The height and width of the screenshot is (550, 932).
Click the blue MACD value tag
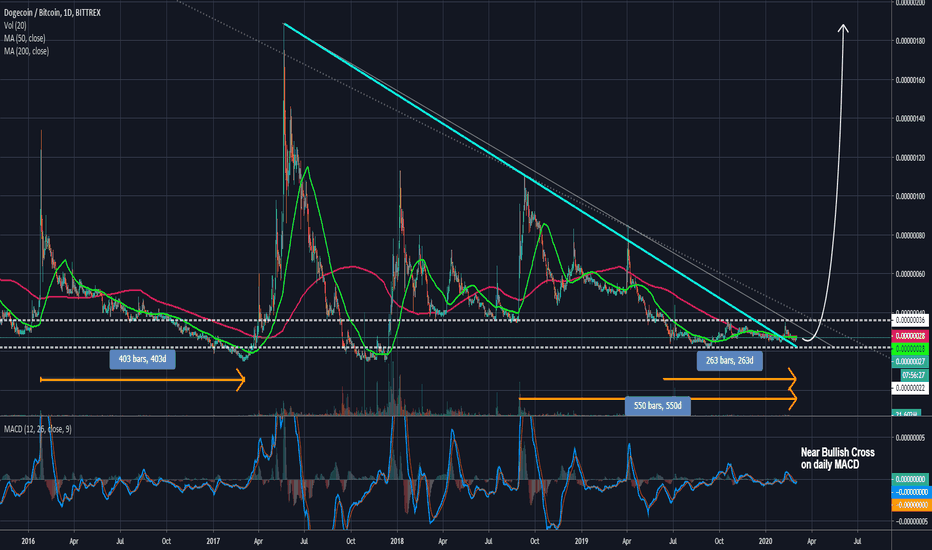pyautogui.click(x=910, y=492)
